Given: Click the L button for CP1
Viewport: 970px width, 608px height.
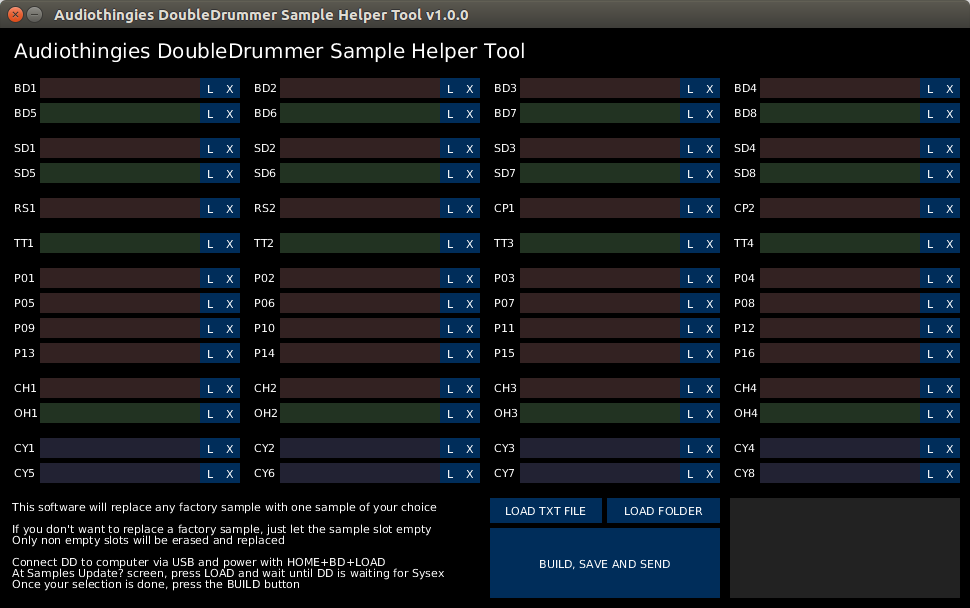Looking at the screenshot, I should click(x=690, y=208).
